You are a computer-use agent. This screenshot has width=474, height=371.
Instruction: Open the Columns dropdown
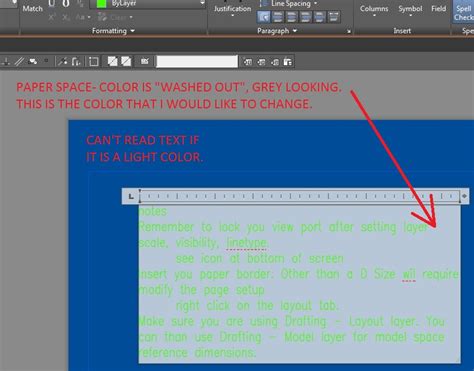click(374, 10)
